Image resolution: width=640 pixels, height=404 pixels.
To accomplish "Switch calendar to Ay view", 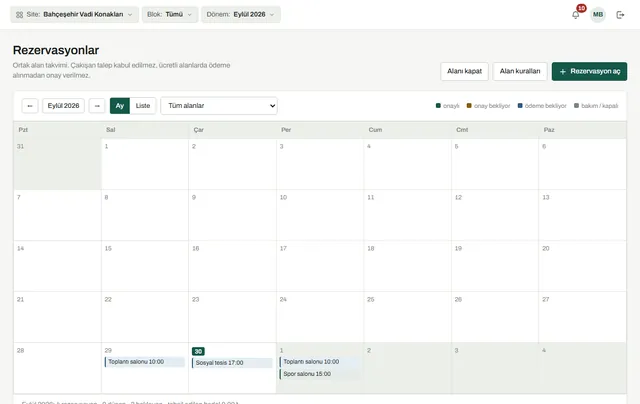I will point(120,106).
